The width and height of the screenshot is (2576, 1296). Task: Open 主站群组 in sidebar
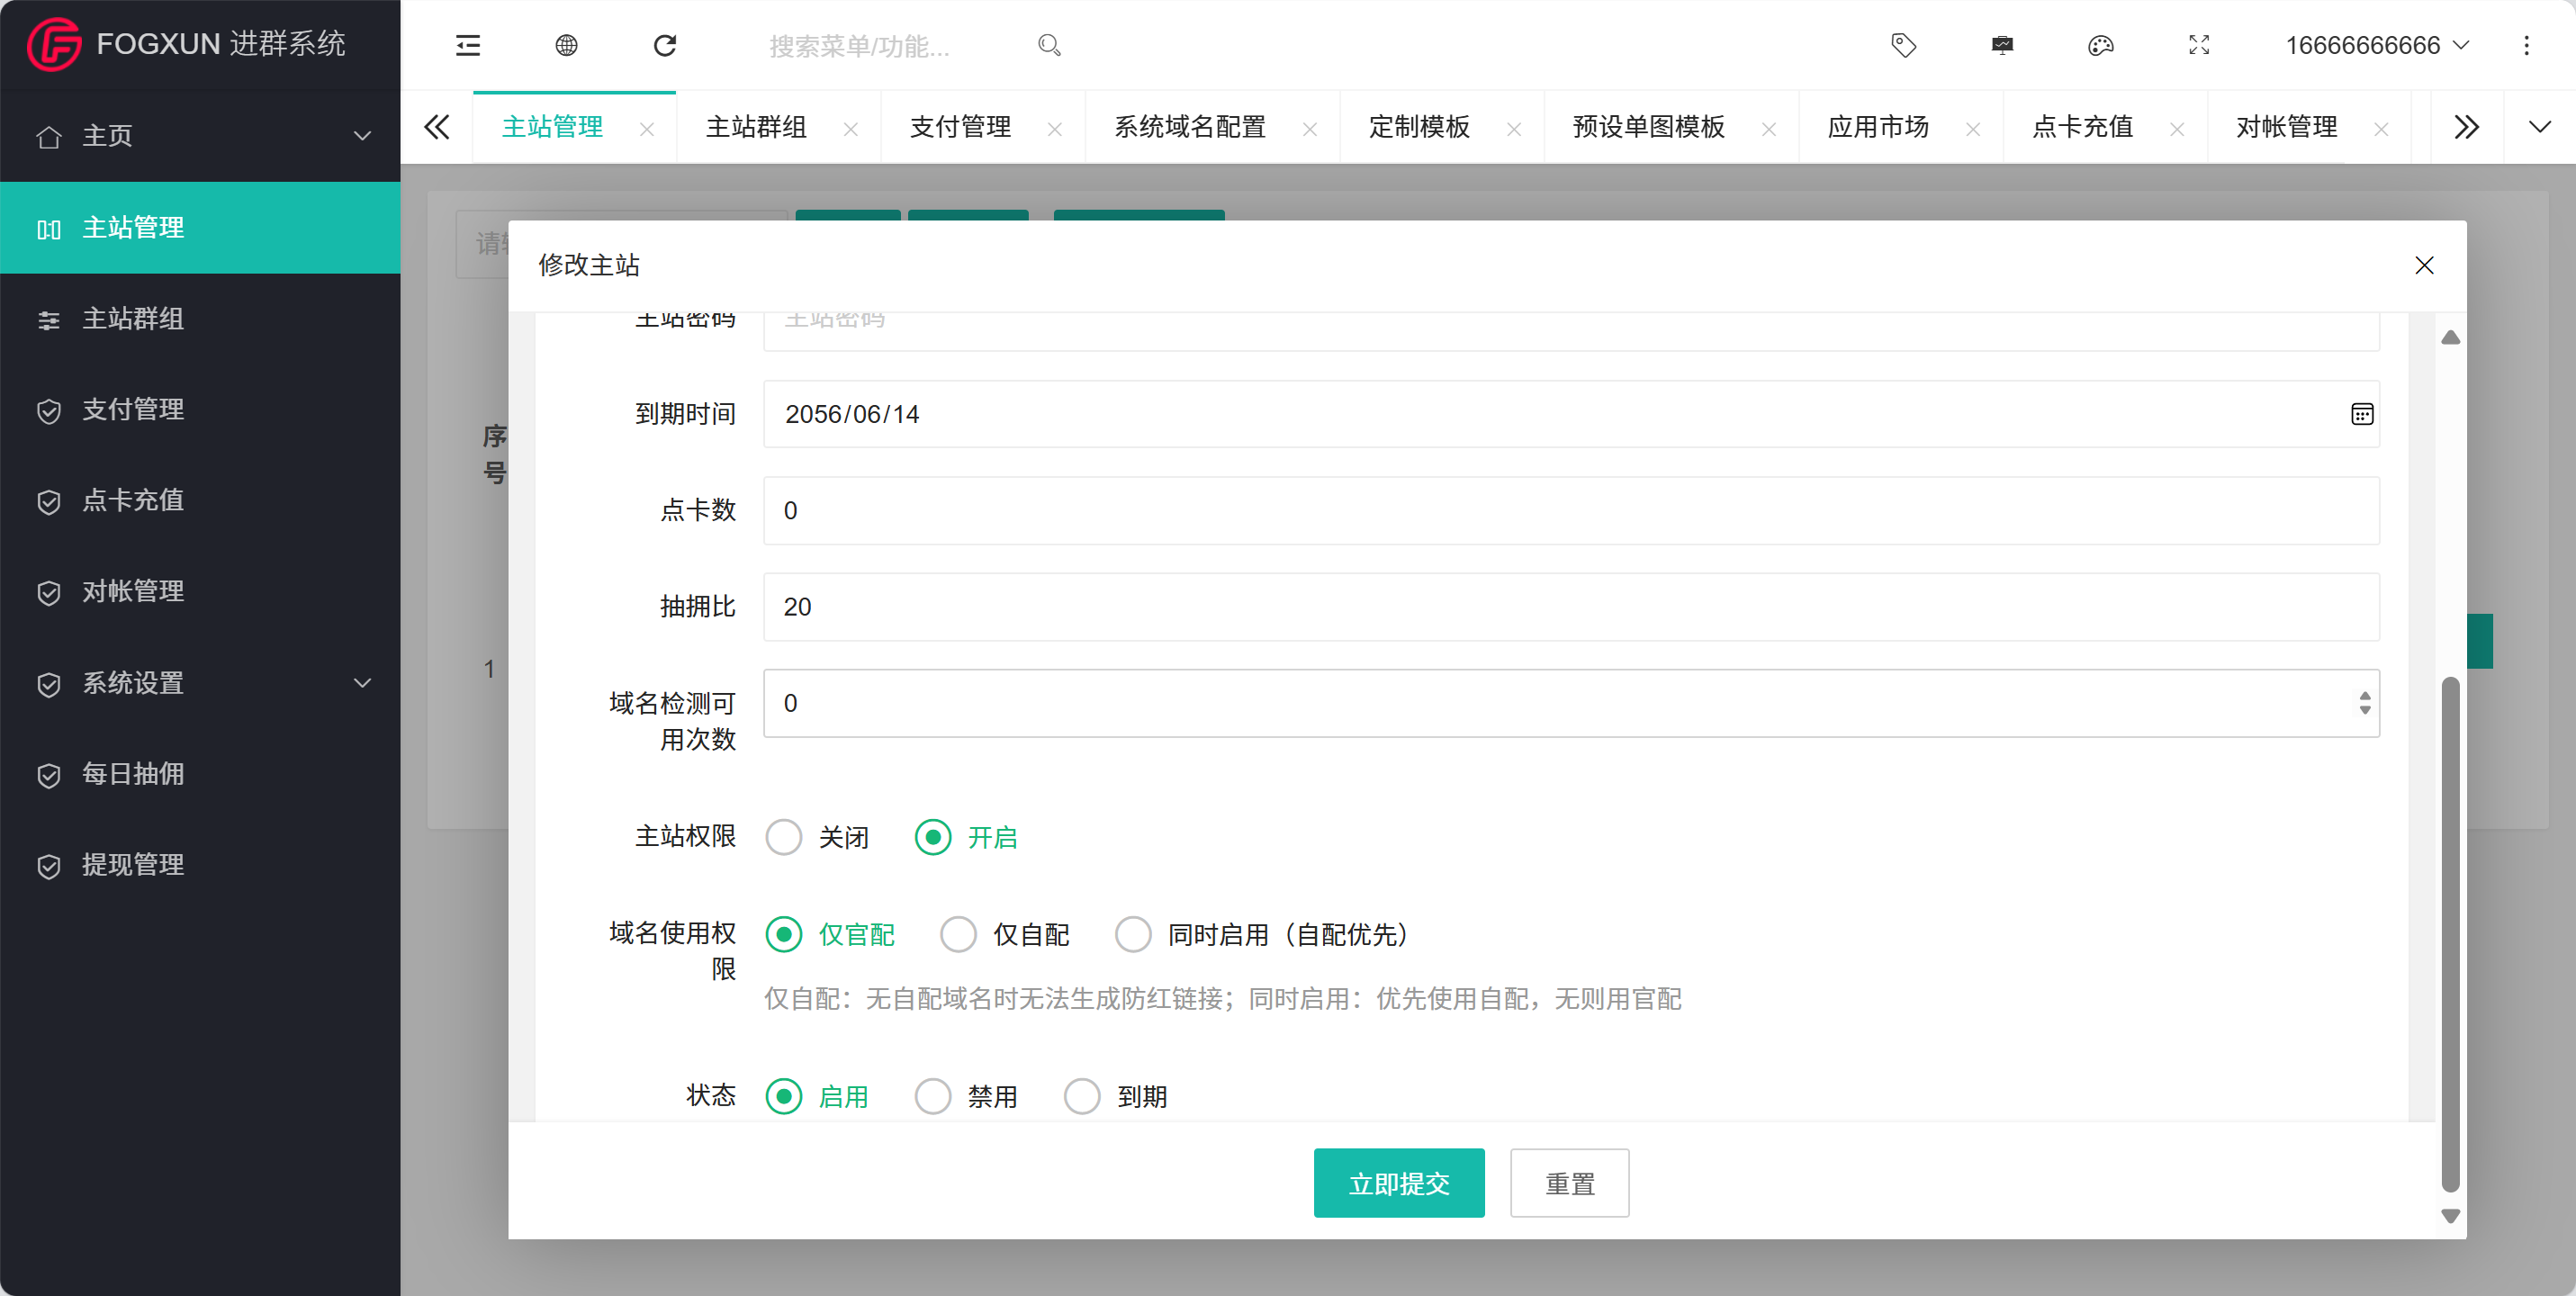pyautogui.click(x=200, y=319)
